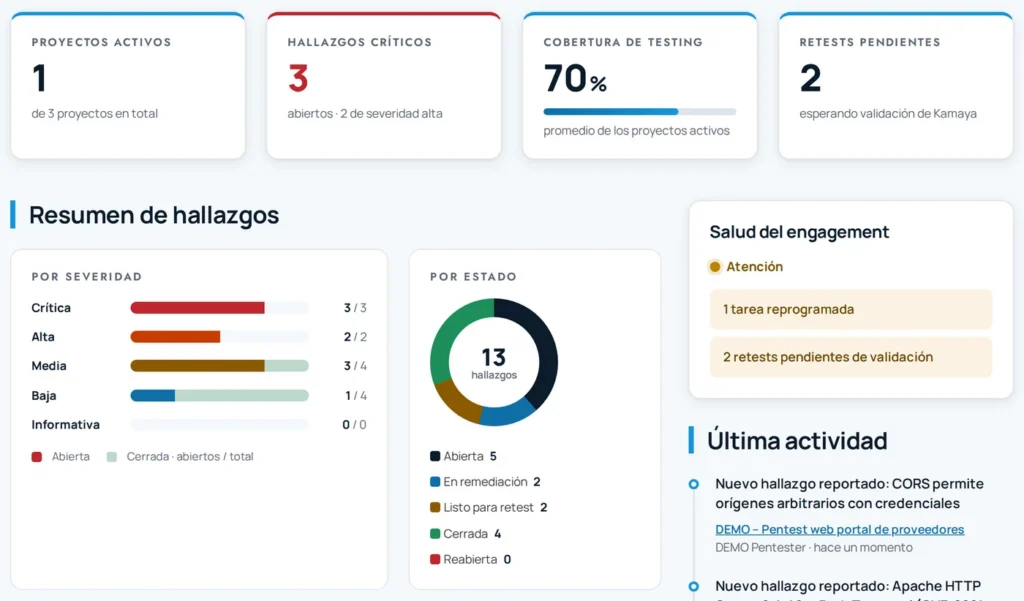This screenshot has height=601, width=1024.
Task: Open the Hallazgos Críticos card
Action: click(384, 86)
